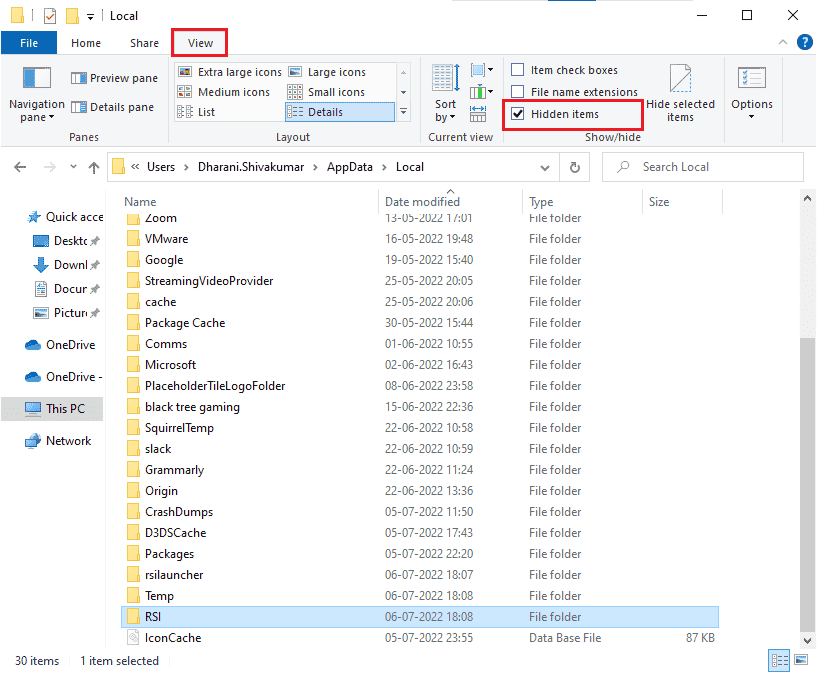This screenshot has height=673, width=817.
Task: Expand the Users breadcrumb chevron
Action: [x=186, y=167]
